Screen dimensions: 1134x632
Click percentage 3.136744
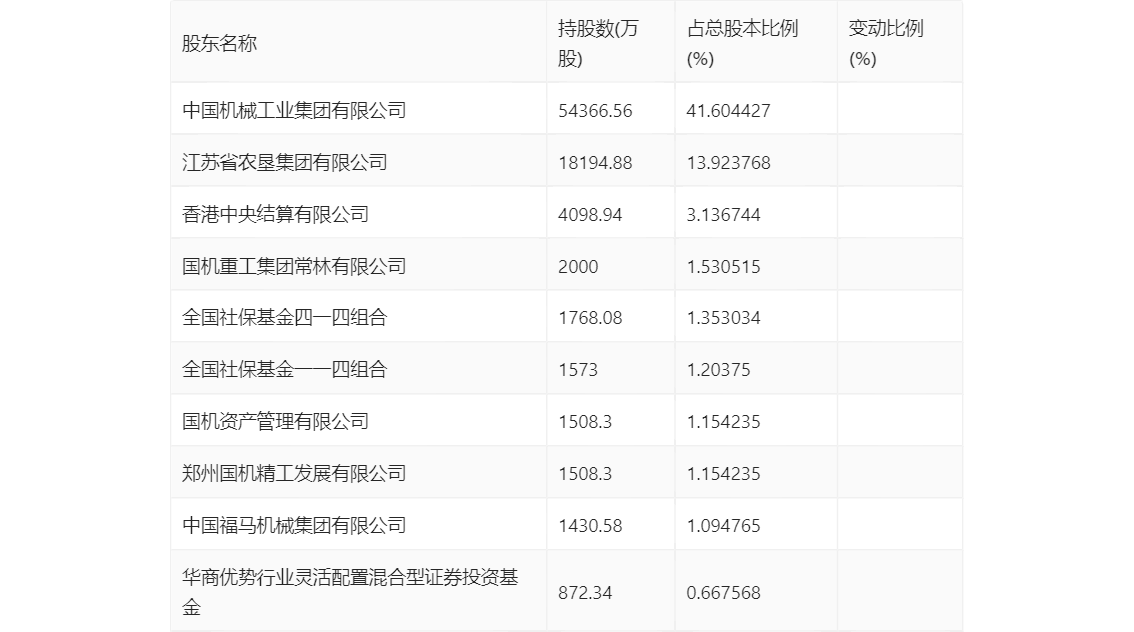coord(723,215)
